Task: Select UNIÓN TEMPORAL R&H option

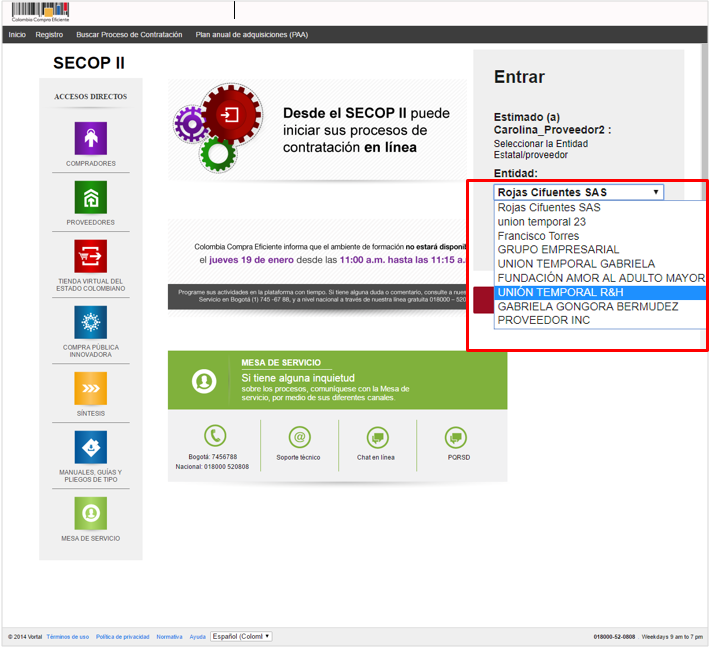Action: pos(599,293)
